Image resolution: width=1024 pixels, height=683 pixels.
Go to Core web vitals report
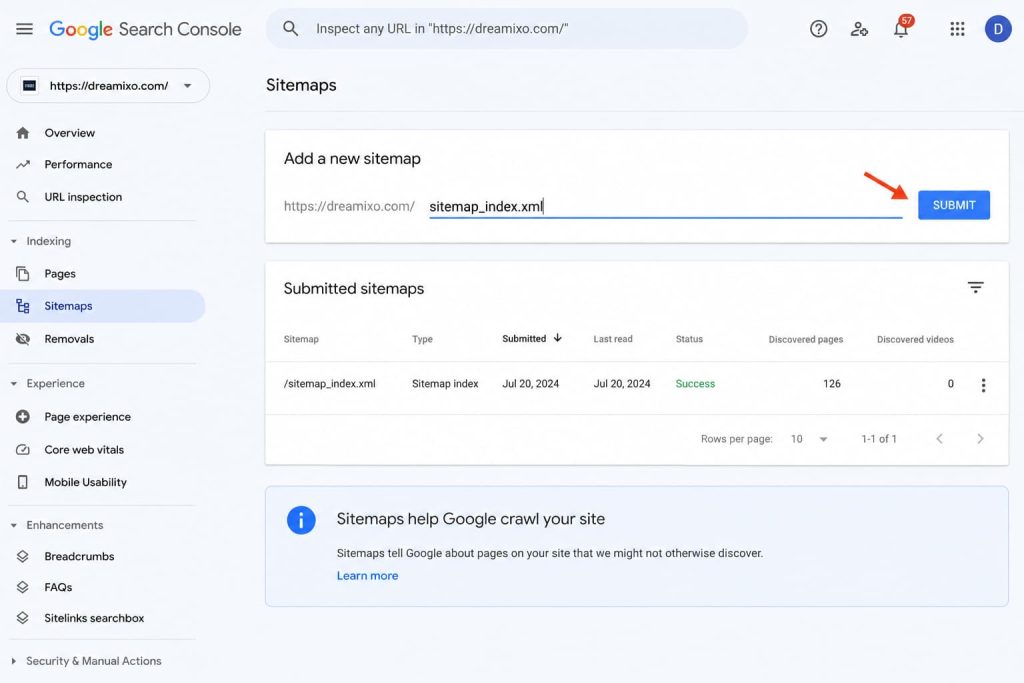pyautogui.click(x=84, y=450)
